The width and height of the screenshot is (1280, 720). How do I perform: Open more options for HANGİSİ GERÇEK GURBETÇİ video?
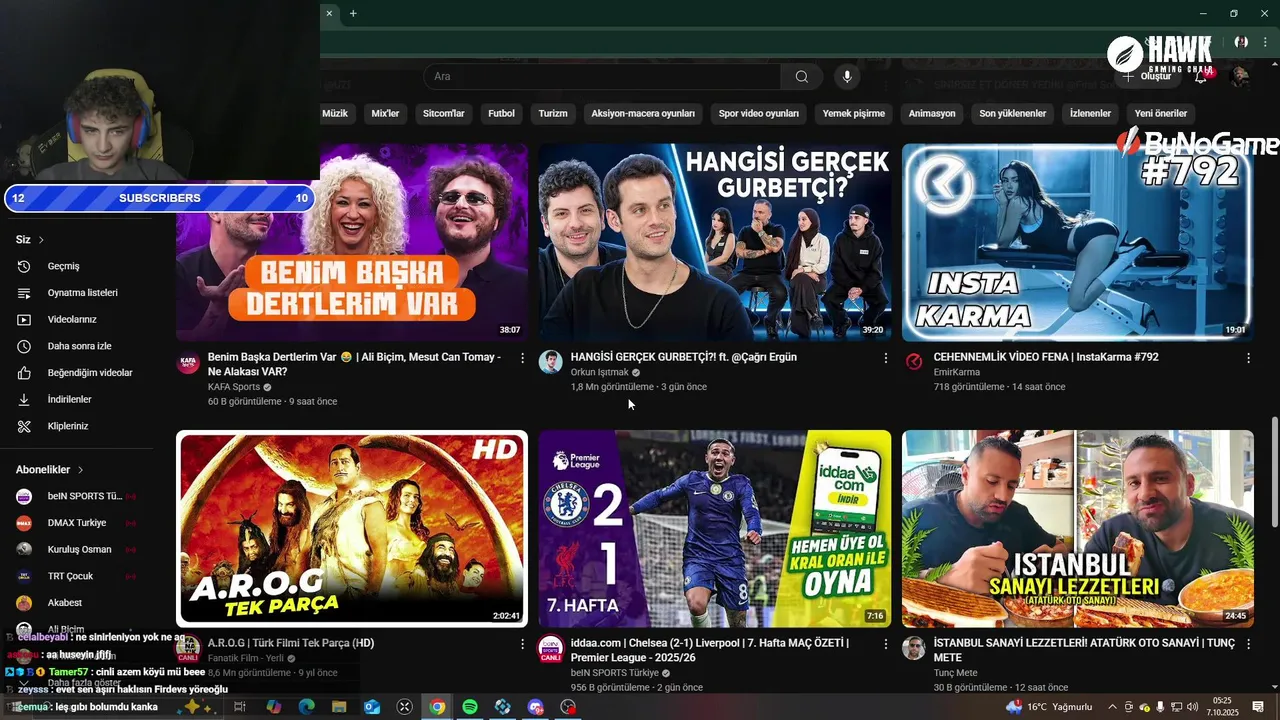click(x=885, y=358)
